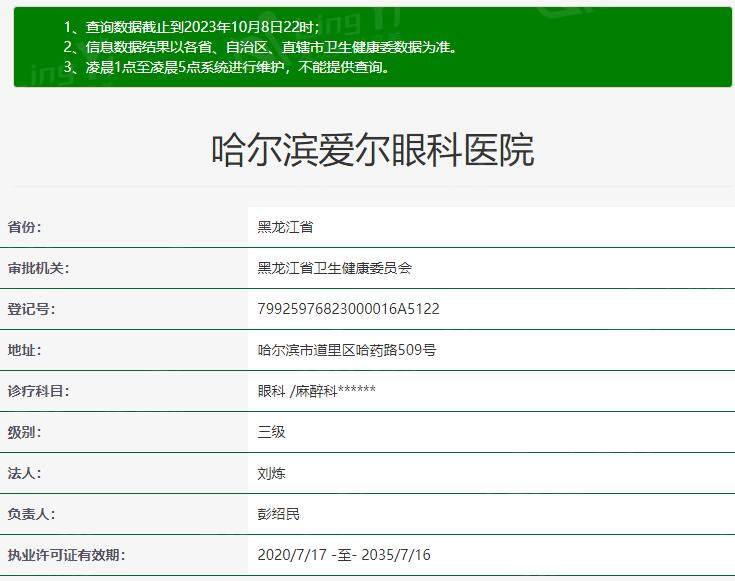The height and width of the screenshot is (581, 735).
Task: Select address 哈尔滨市道里区哈药路509号
Action: (x=347, y=350)
